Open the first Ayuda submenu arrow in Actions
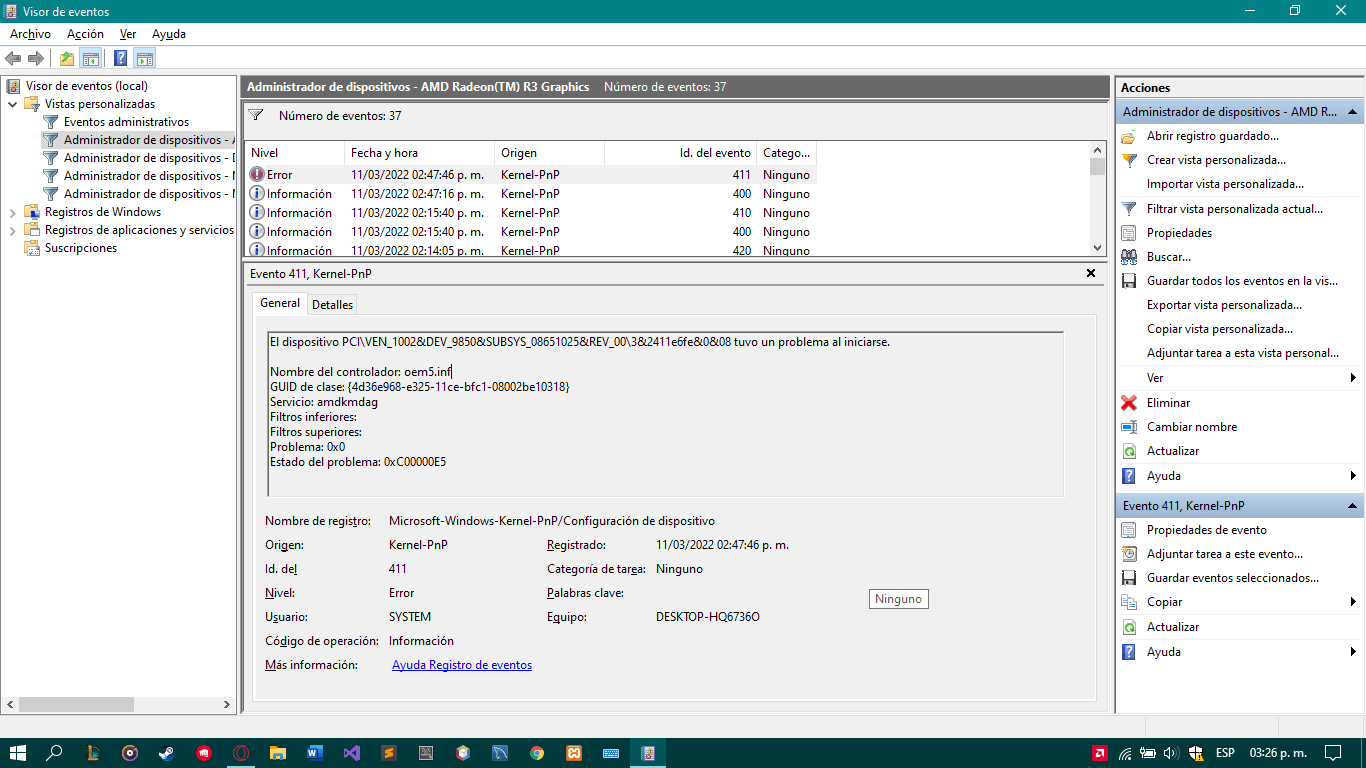 click(x=1353, y=476)
